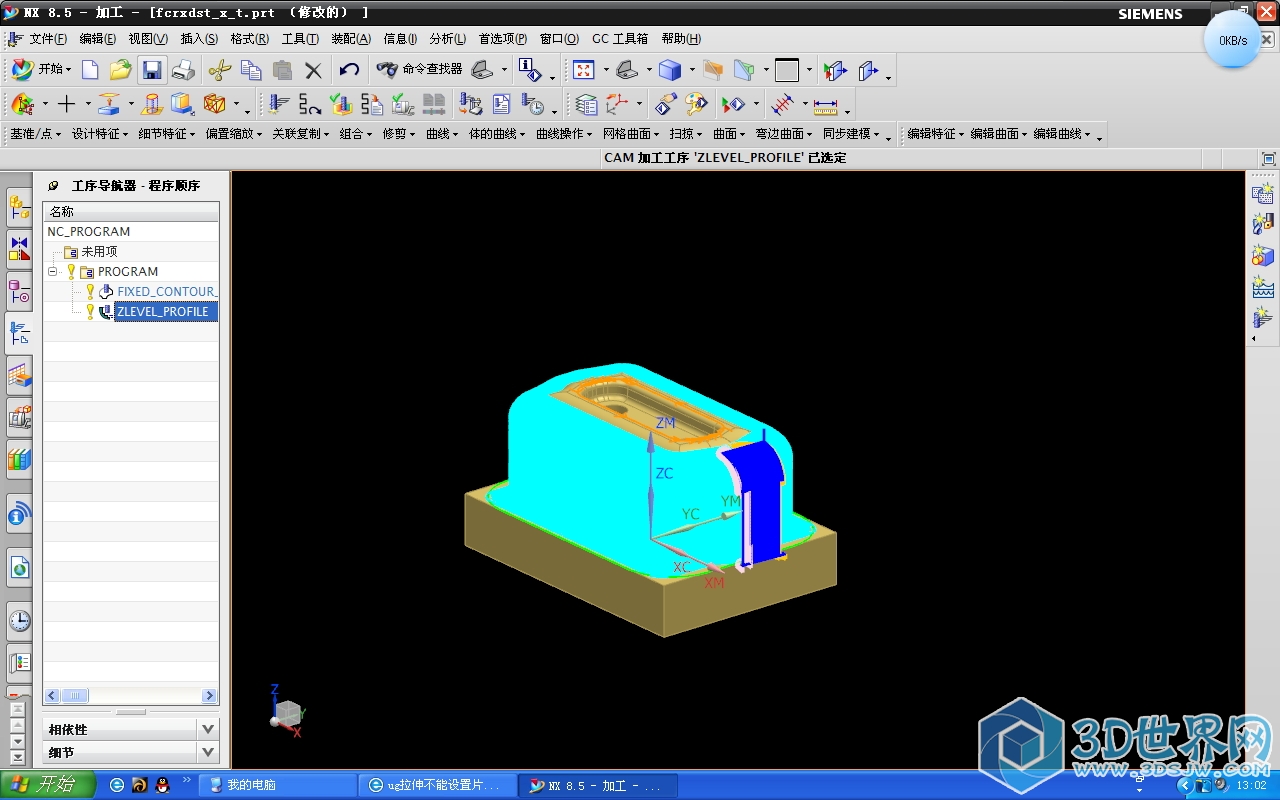Open the 编辑(E) menu

click(97, 39)
